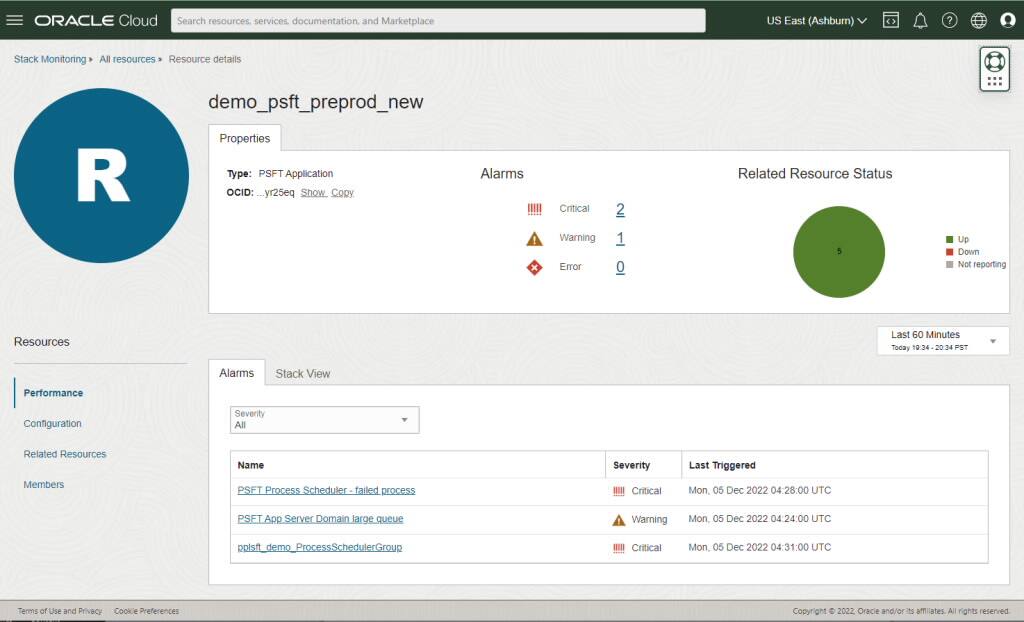Image resolution: width=1024 pixels, height=622 pixels.
Task: Open the help question mark icon
Action: [x=949, y=19]
